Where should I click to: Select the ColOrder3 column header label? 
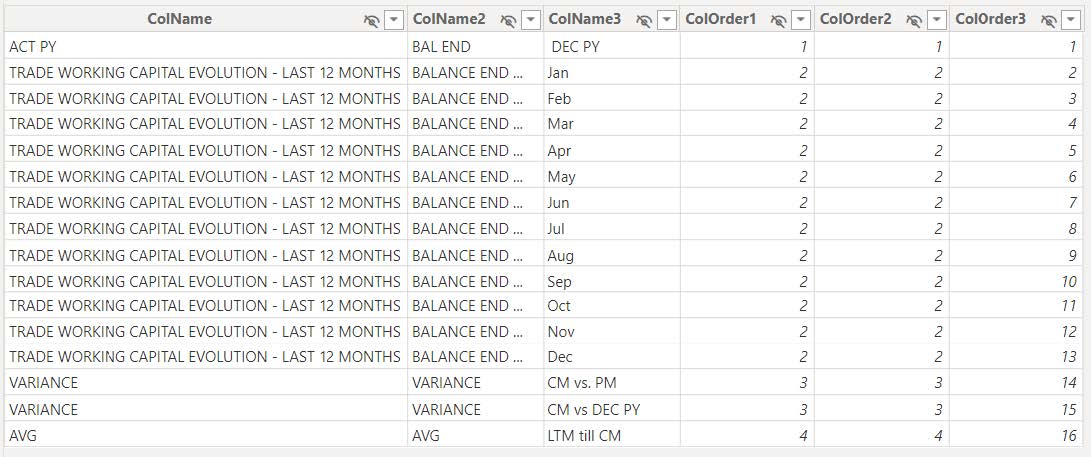[990, 19]
